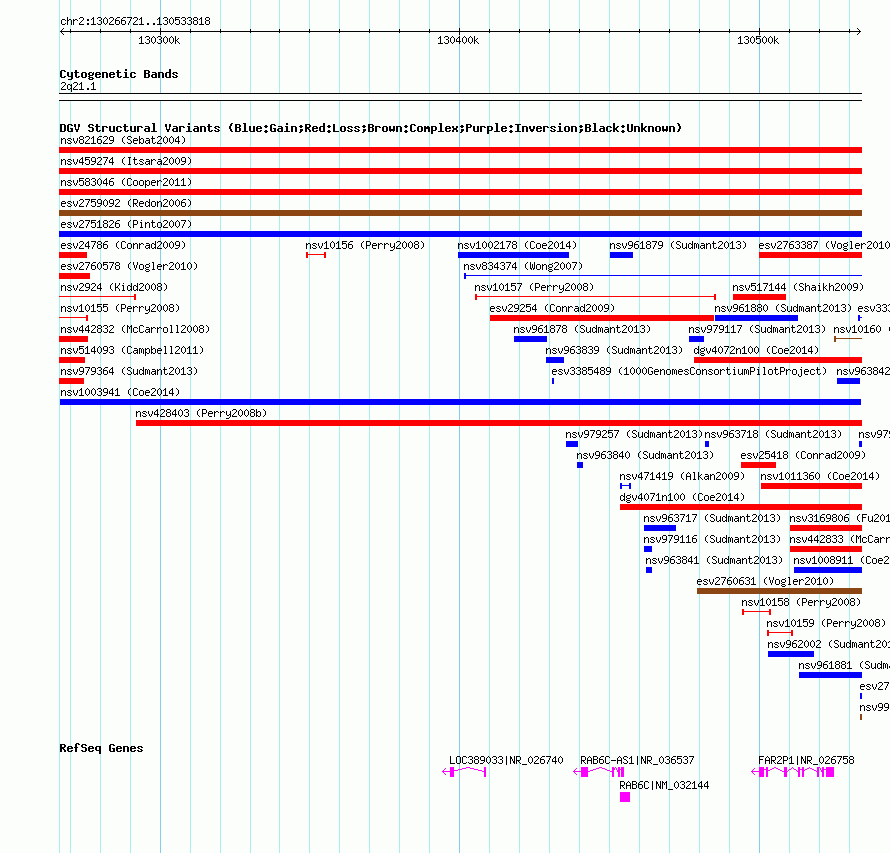
Task: Click the right arrow at the ruler end
Action: [858, 31]
